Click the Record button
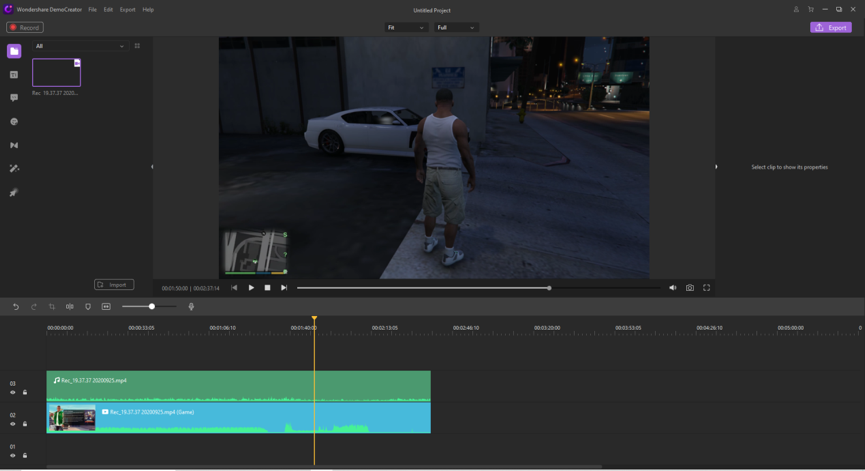 pyautogui.click(x=25, y=28)
